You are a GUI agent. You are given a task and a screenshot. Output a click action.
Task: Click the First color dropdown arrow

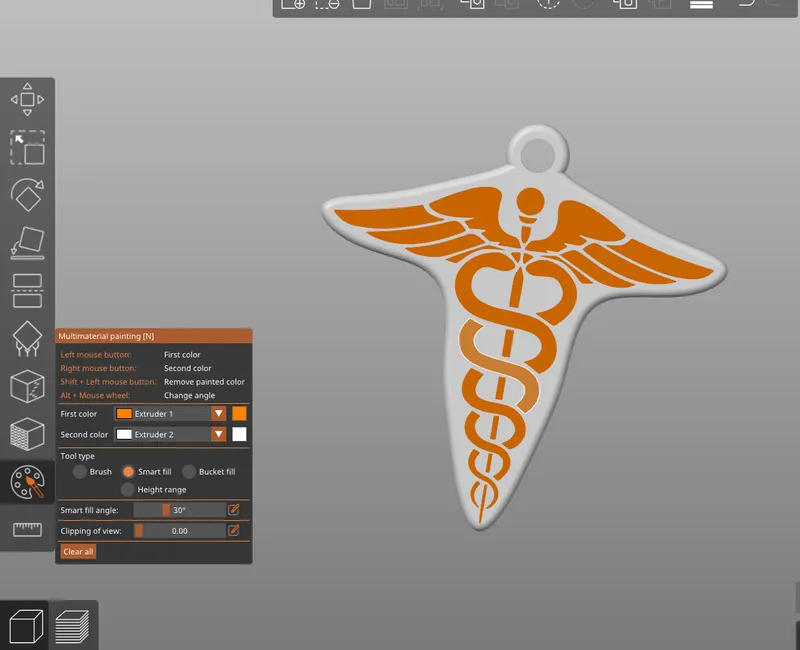pos(218,414)
